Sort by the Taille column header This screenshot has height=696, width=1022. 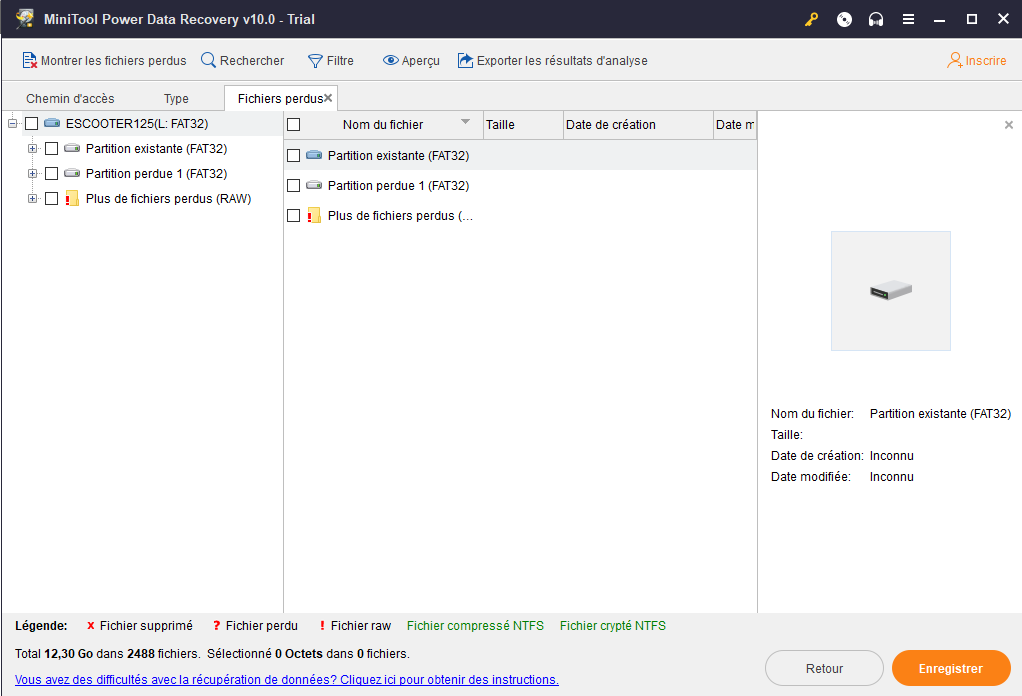pyautogui.click(x=523, y=124)
